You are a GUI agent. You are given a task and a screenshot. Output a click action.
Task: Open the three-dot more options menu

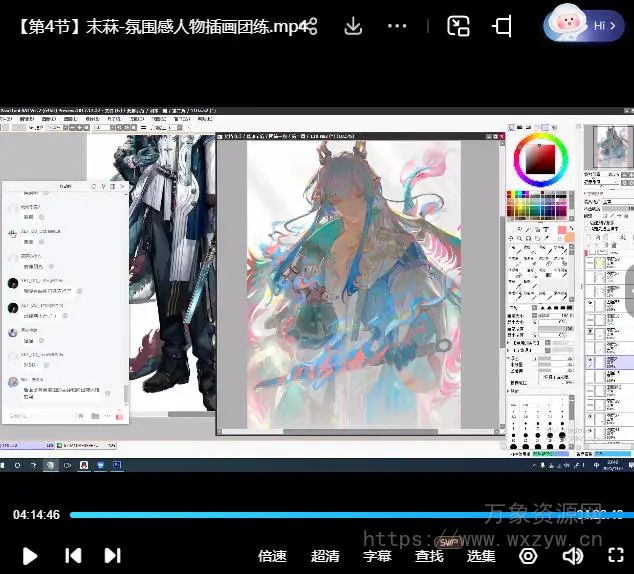click(397, 27)
